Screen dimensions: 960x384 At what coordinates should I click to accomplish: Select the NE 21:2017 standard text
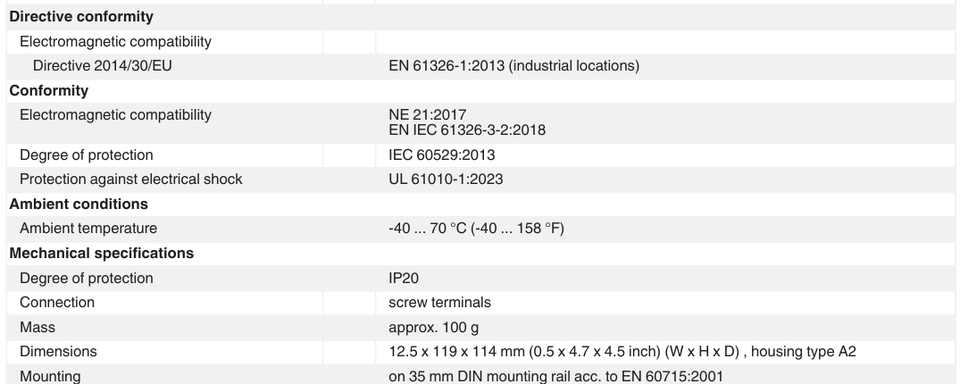point(427,115)
